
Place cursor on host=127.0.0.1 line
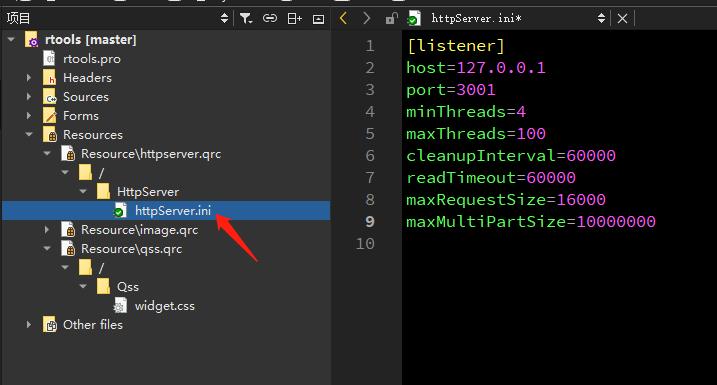(x=476, y=68)
